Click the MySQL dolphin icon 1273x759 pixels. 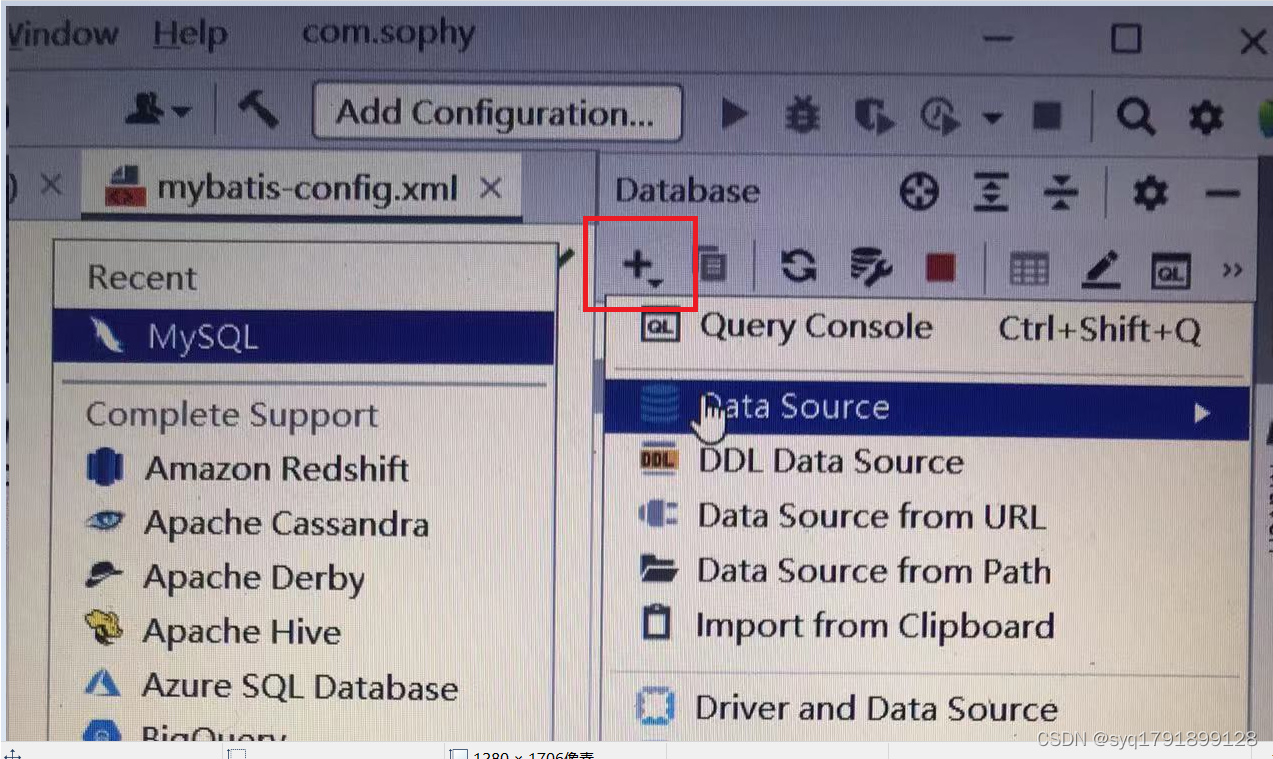click(x=107, y=334)
